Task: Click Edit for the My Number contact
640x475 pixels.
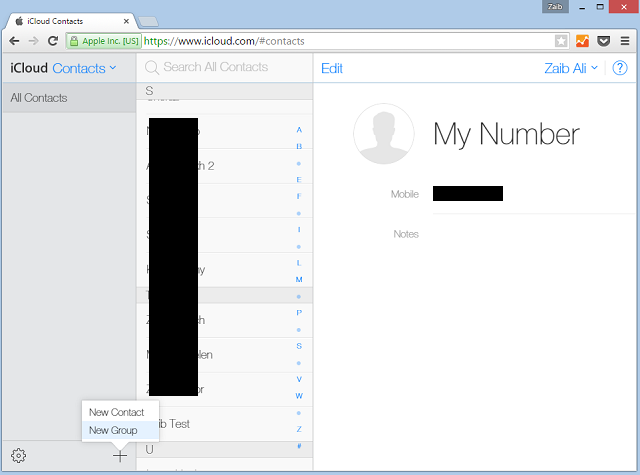Action: (331, 68)
